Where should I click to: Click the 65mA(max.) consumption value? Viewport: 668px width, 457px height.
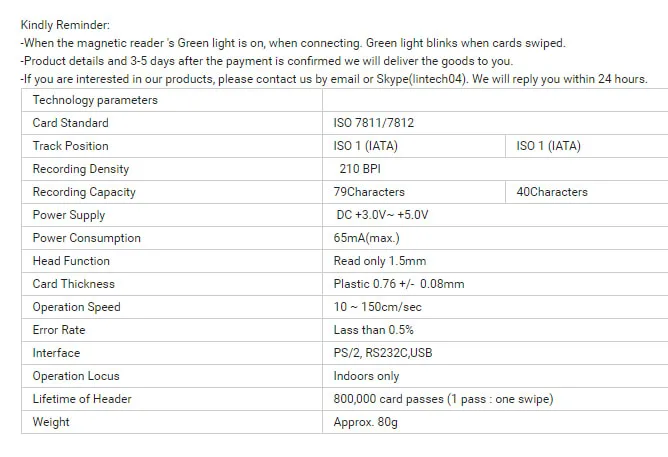[x=366, y=238]
